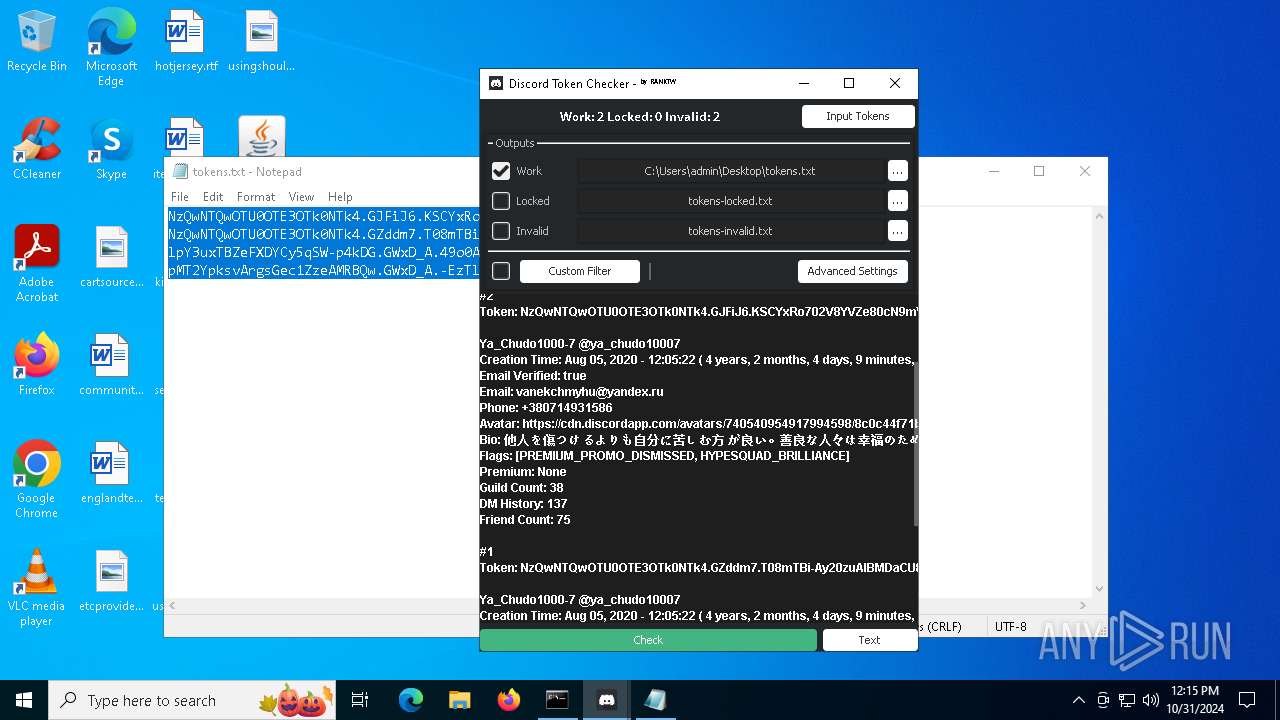Launch CCleaner from the desktop
1280x720 pixels.
click(x=37, y=149)
